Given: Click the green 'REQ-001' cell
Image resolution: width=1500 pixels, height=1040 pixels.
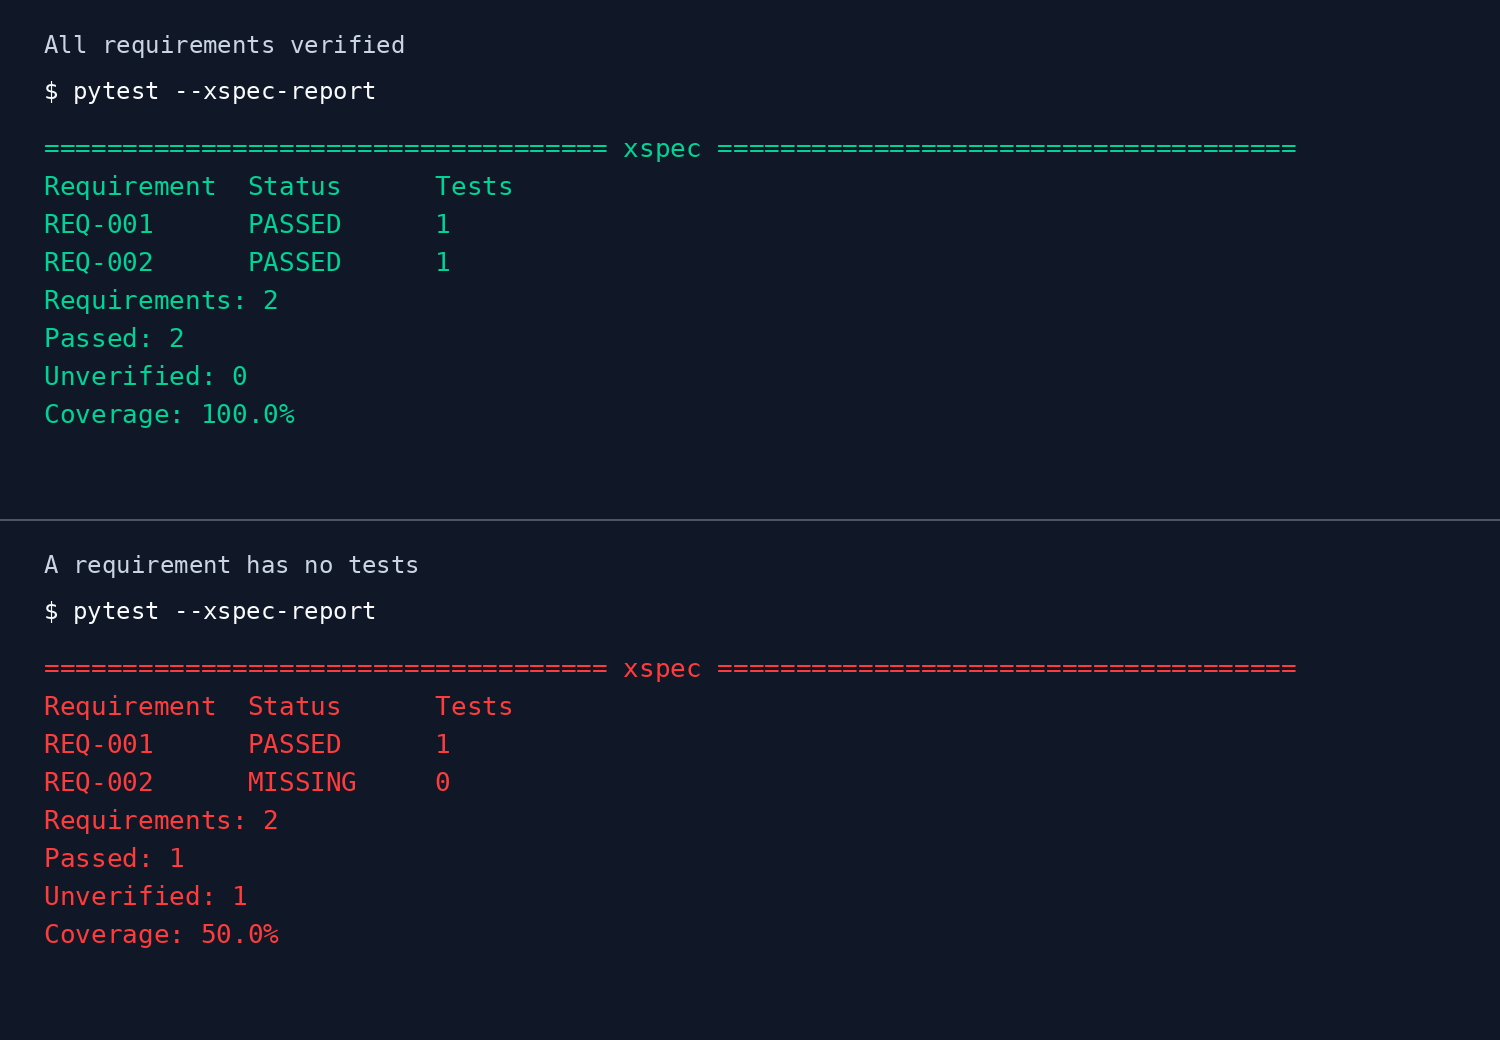Looking at the screenshot, I should click(99, 225).
